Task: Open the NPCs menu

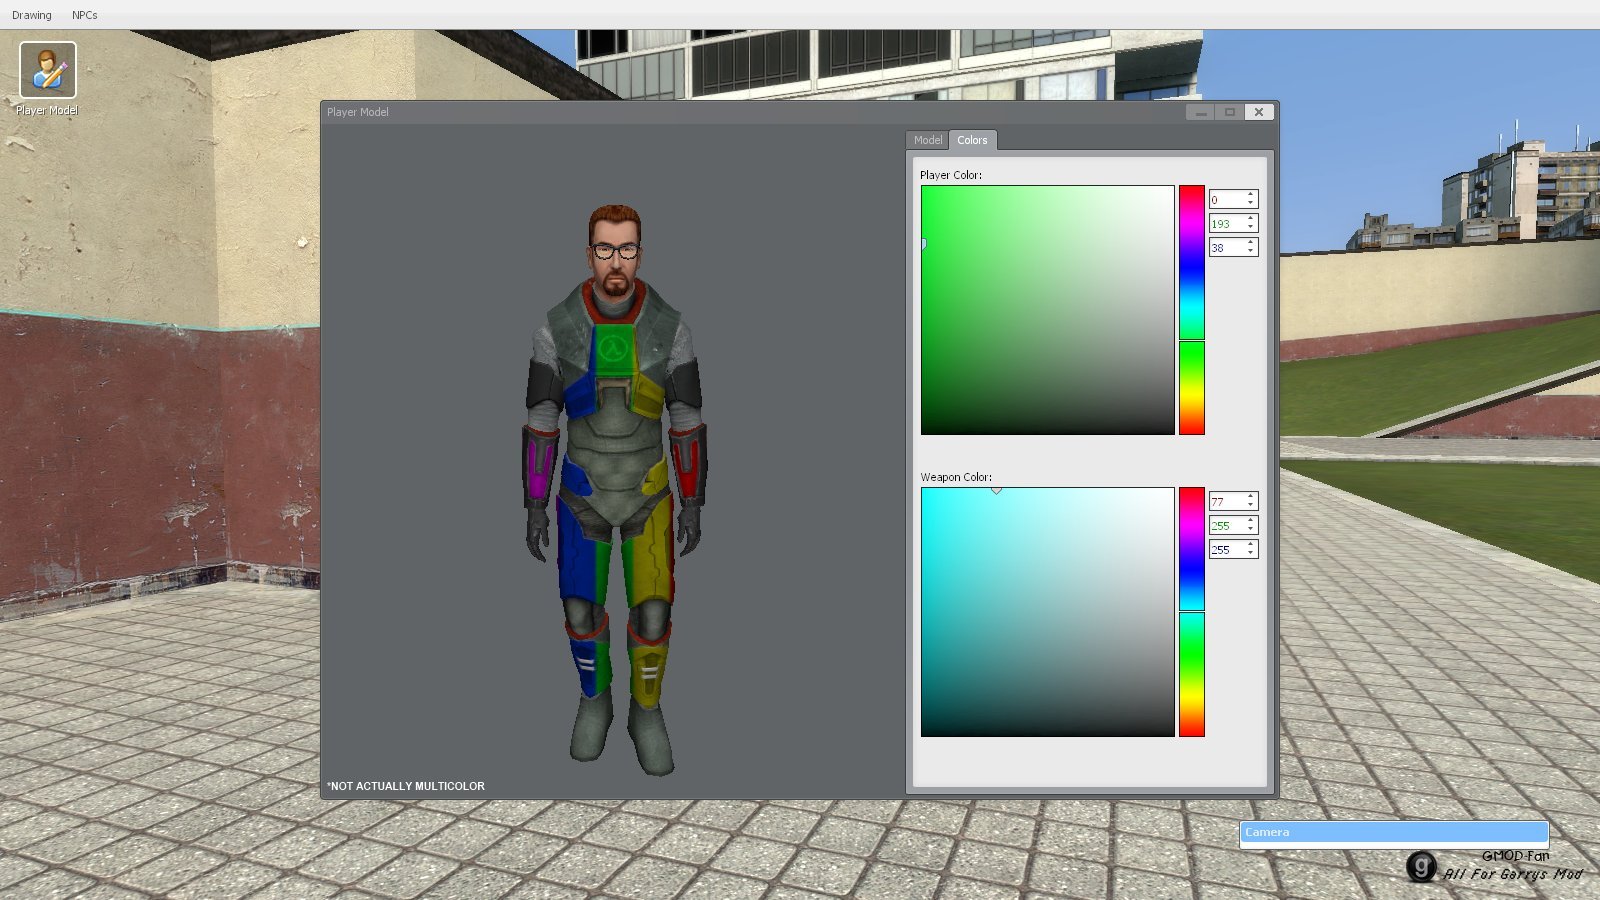Action: coord(85,15)
